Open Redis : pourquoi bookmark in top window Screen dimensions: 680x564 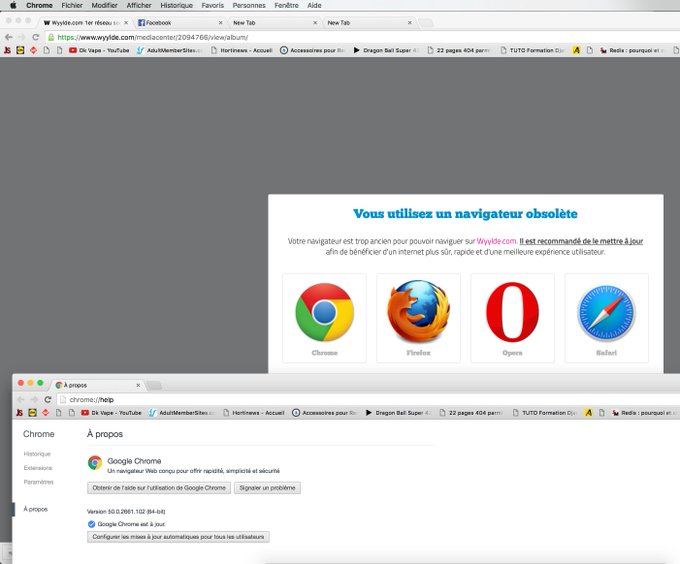click(631, 50)
